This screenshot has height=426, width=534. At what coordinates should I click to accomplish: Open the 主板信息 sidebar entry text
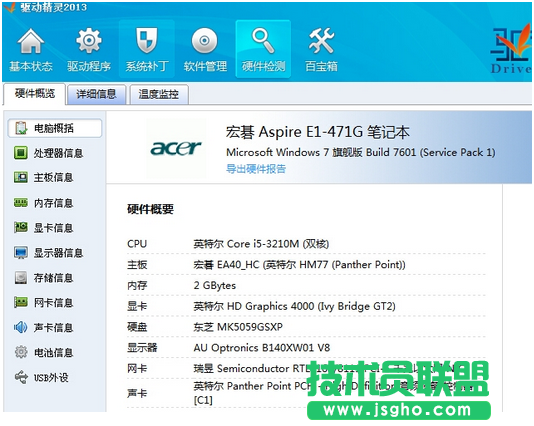[x=53, y=178]
